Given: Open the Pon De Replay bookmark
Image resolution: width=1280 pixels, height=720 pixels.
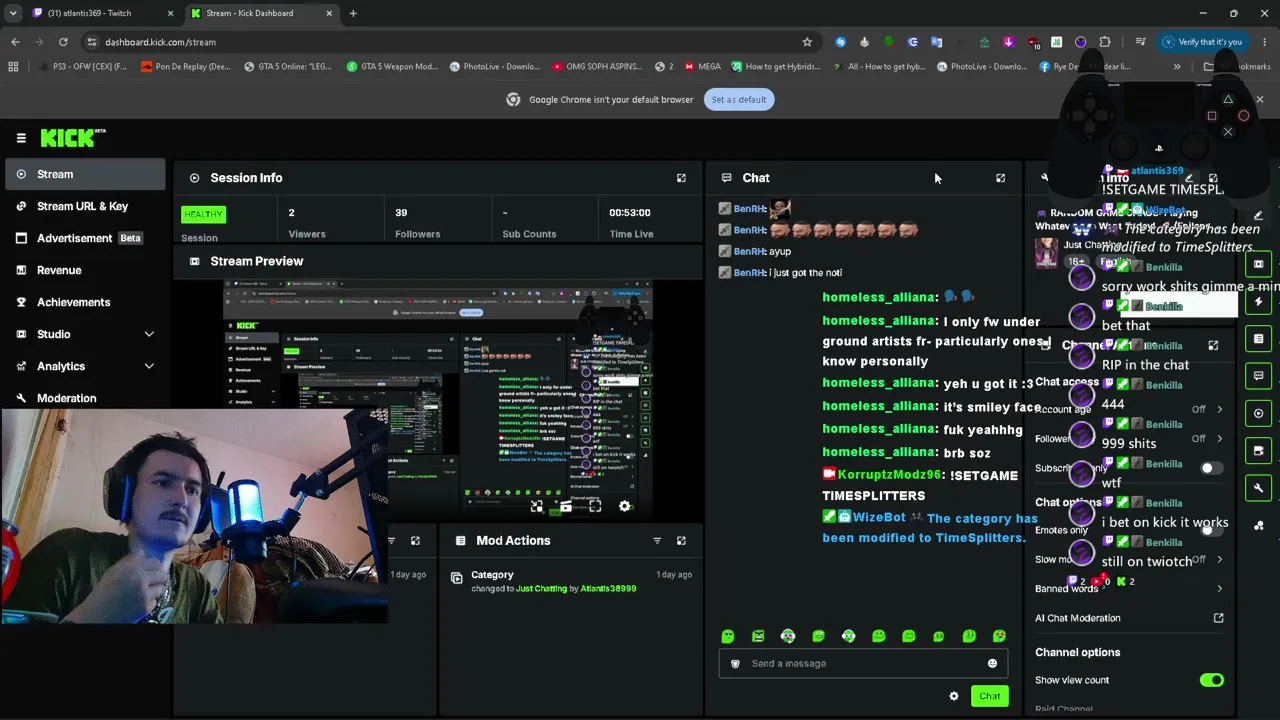Looking at the screenshot, I should coord(186,67).
